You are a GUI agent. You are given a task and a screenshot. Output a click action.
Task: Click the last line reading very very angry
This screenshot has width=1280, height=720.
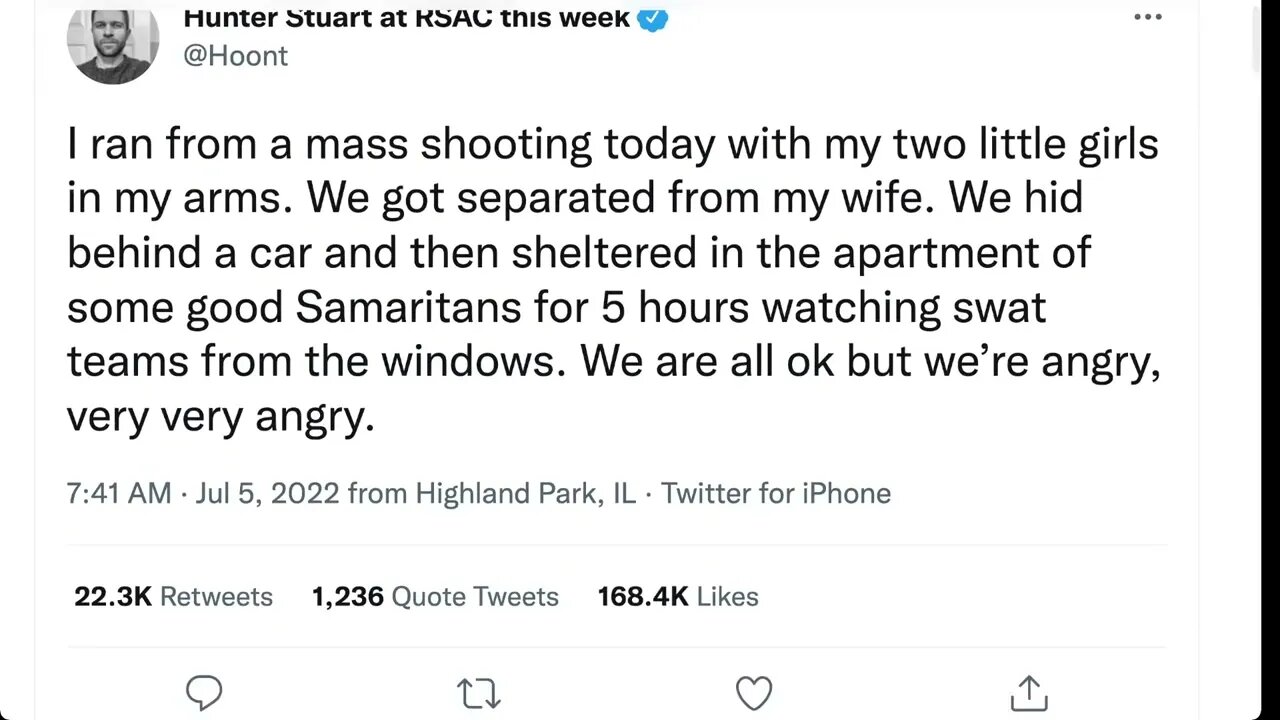pyautogui.click(x=220, y=416)
